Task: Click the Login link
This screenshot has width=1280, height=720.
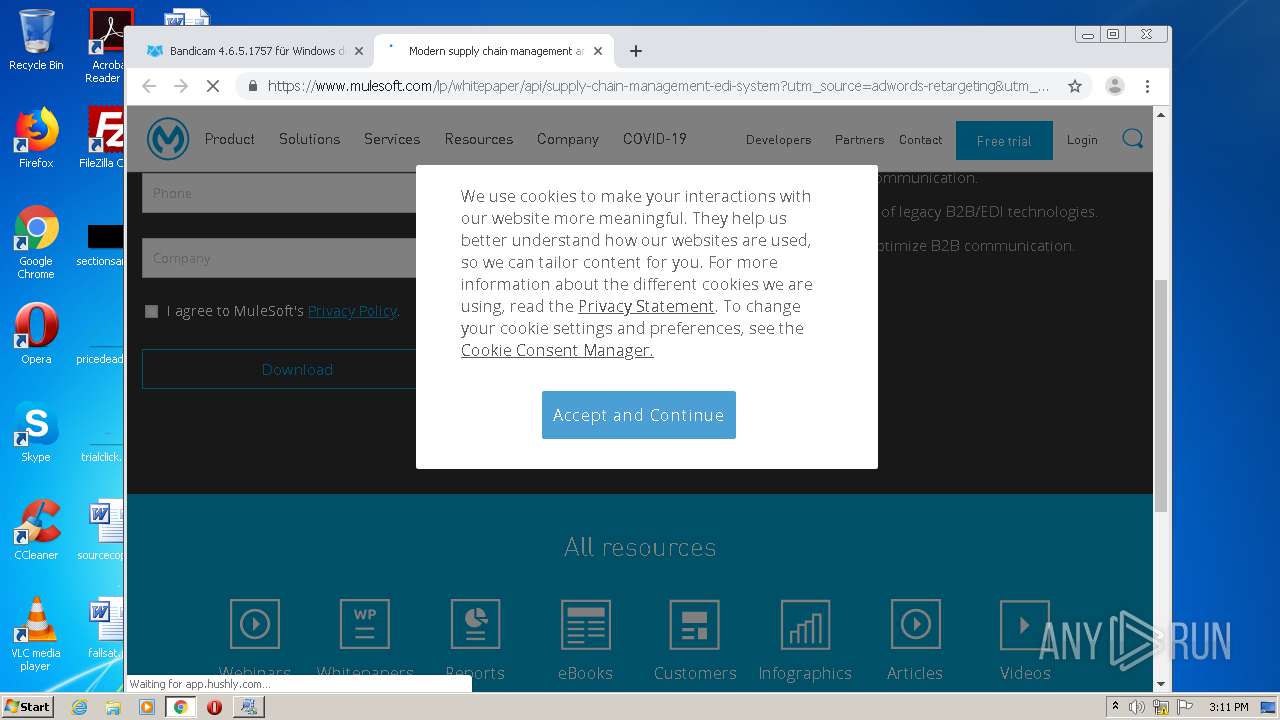Action: click(1082, 140)
